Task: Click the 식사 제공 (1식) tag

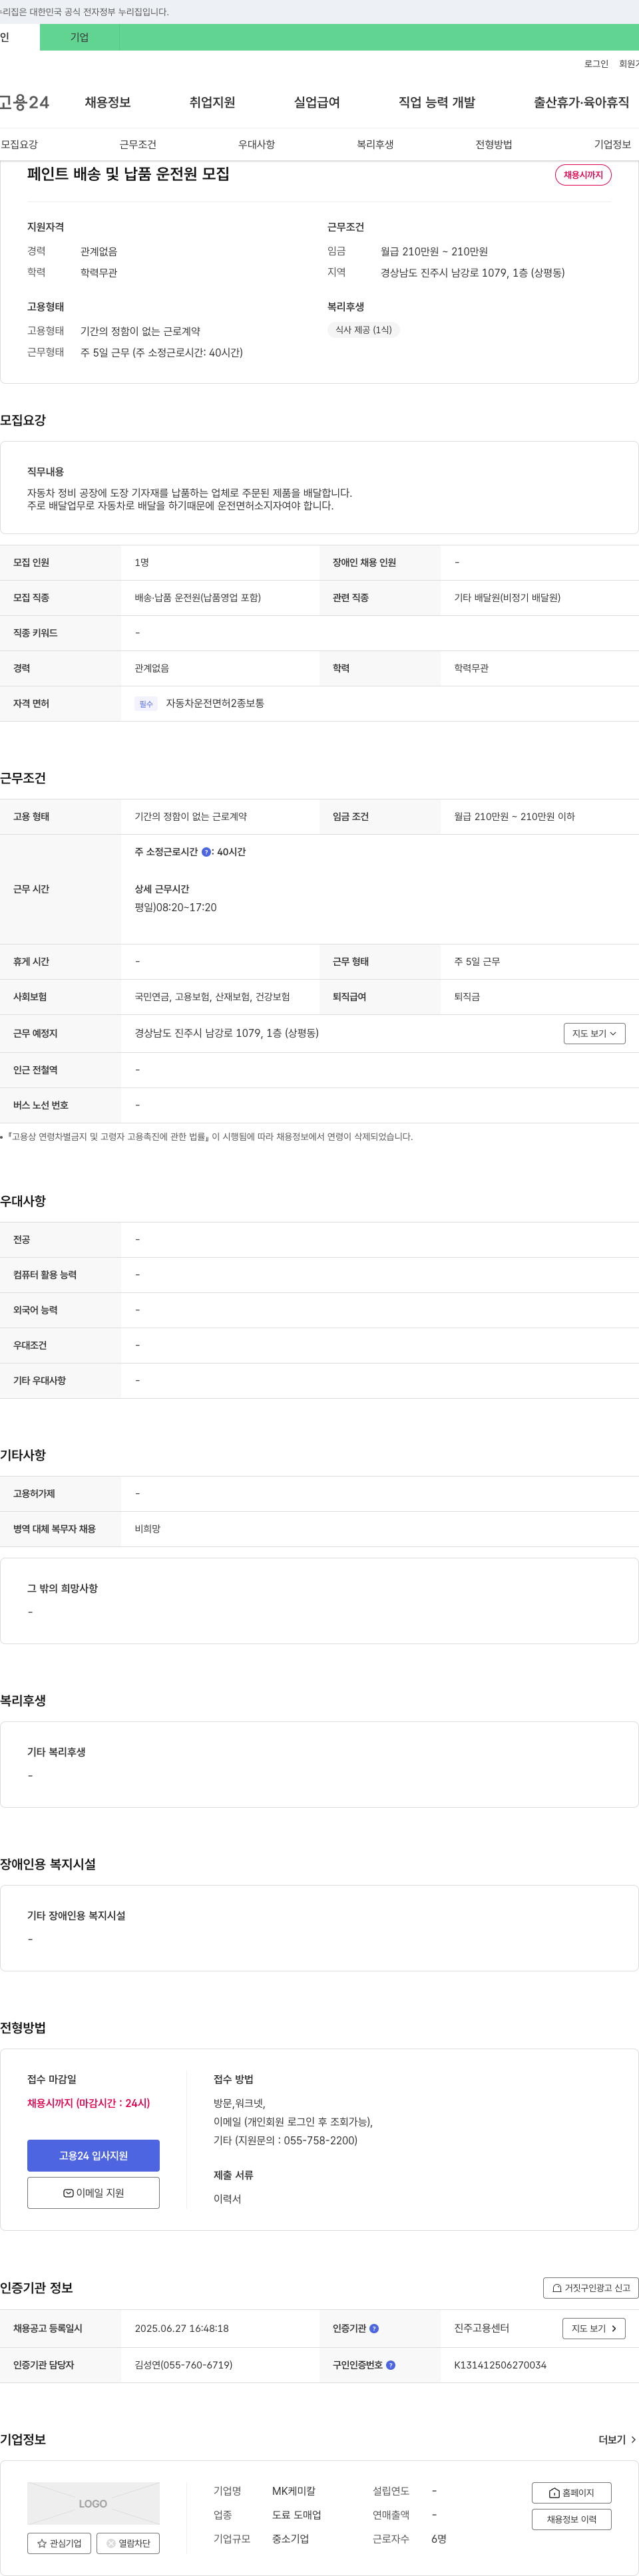Action: click(363, 330)
